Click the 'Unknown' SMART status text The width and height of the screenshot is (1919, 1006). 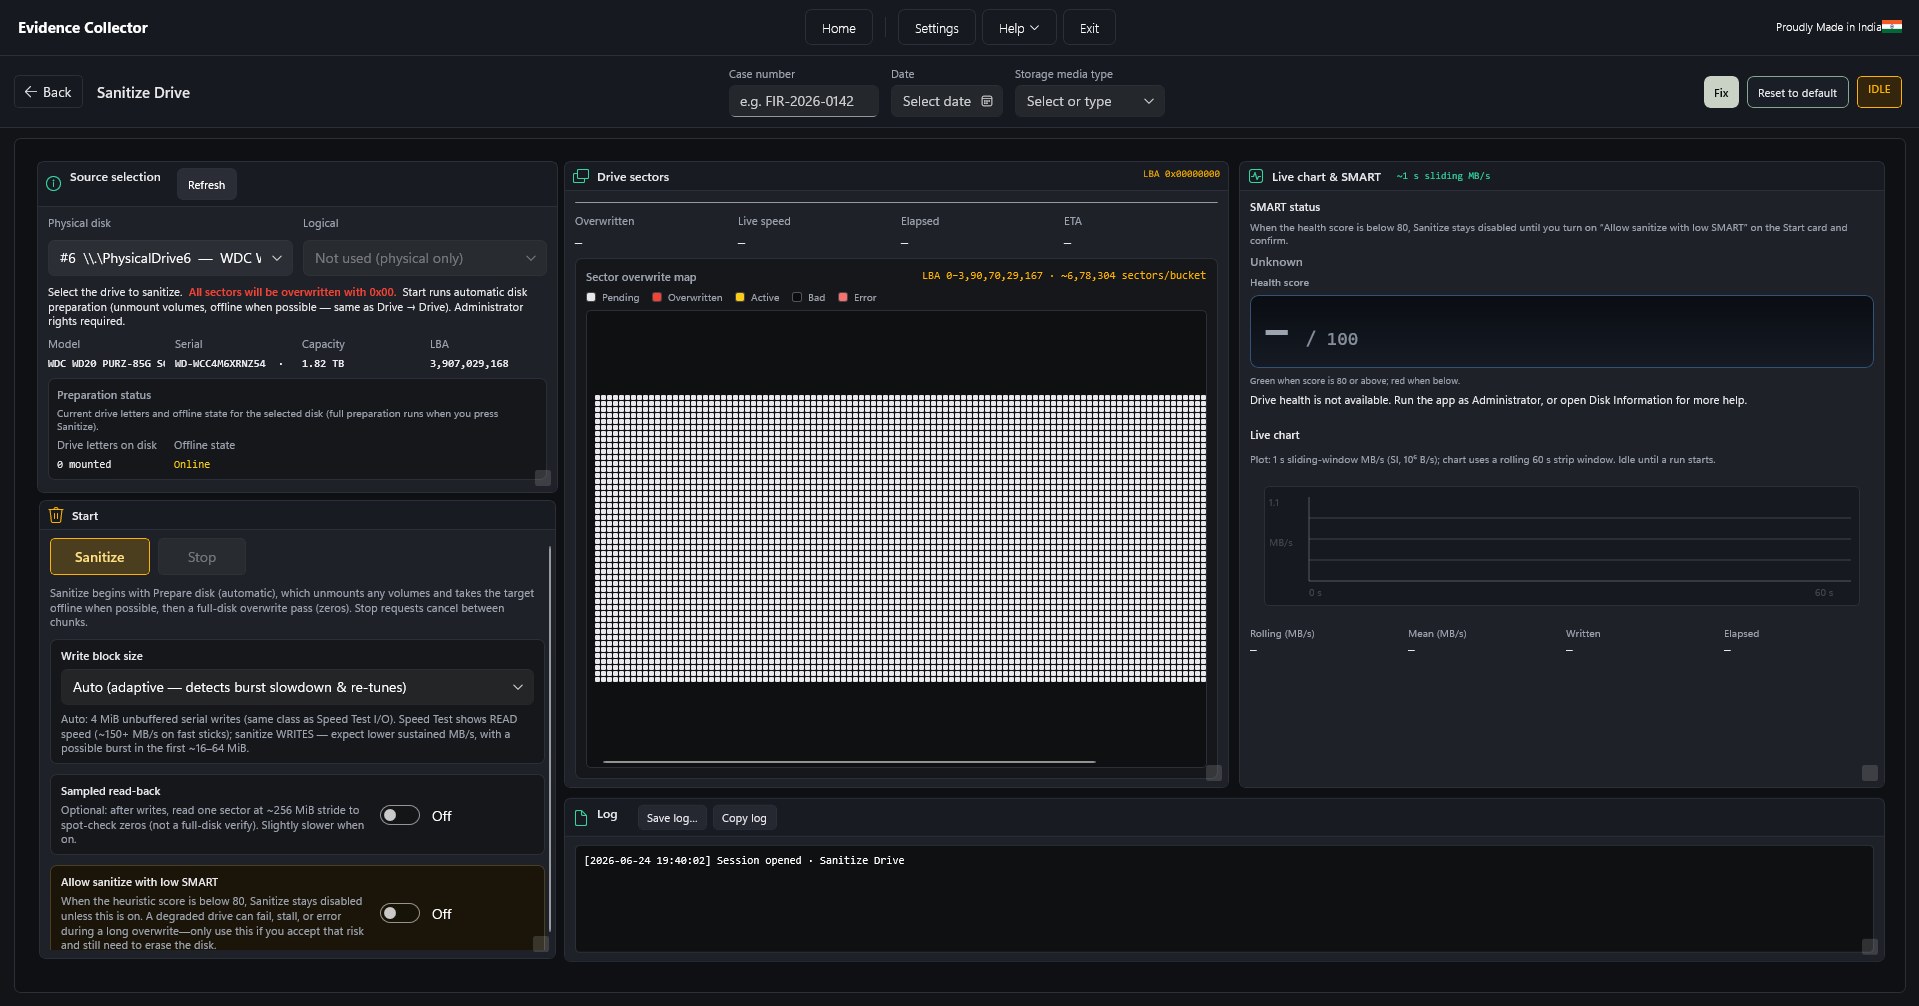coord(1276,262)
